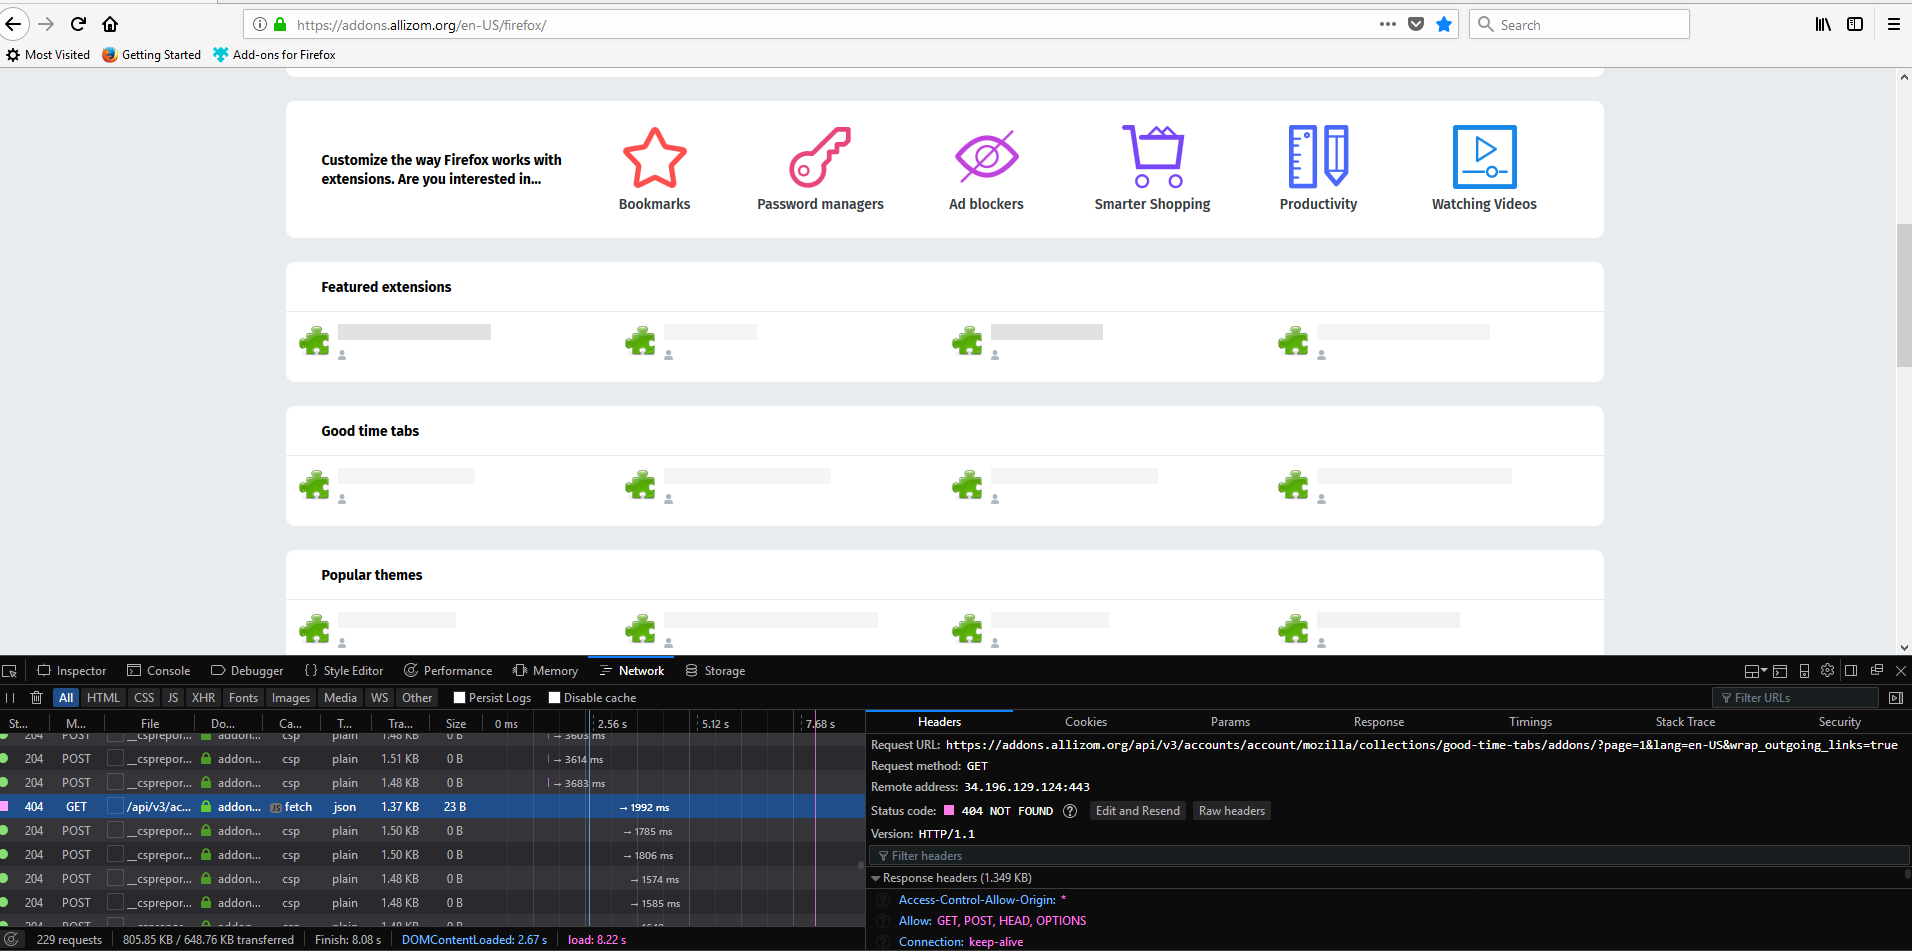
Task: Collapse the request details pane
Action: tap(1896, 698)
